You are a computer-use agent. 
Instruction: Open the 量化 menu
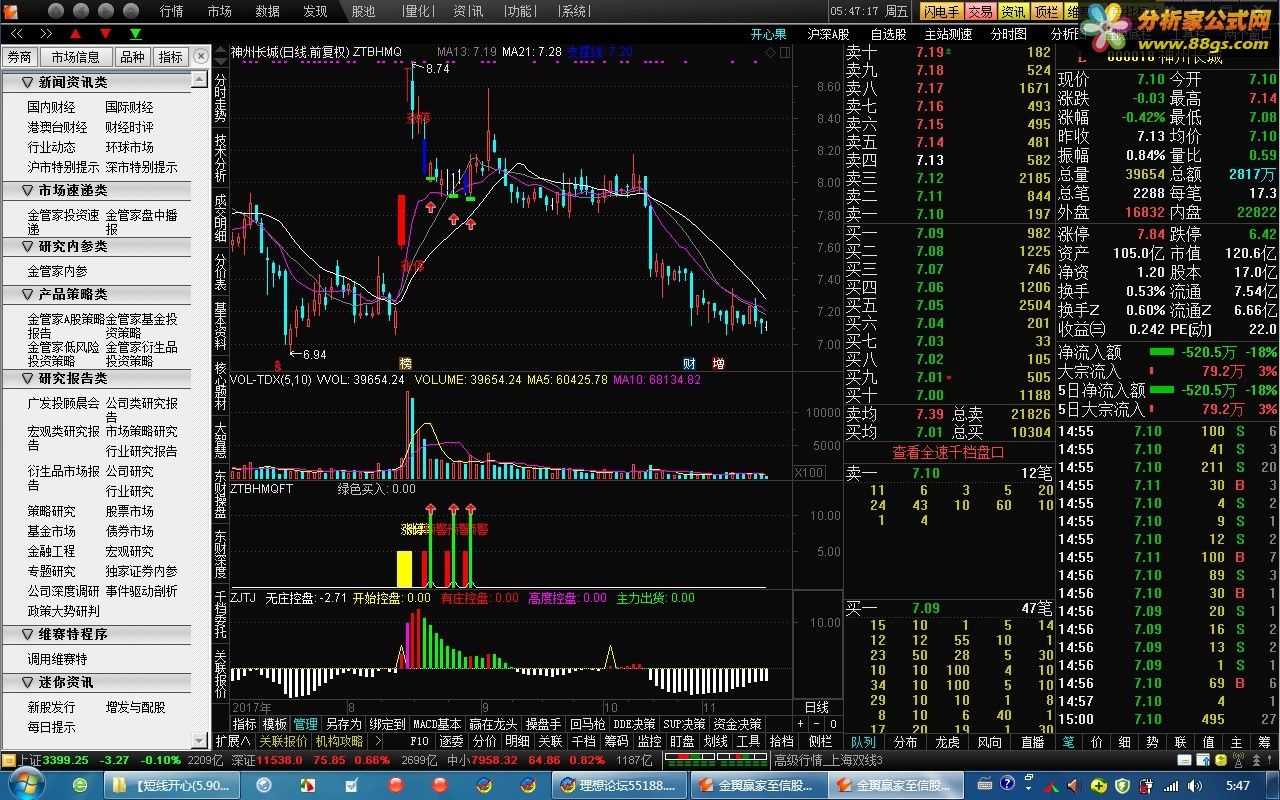tap(417, 11)
